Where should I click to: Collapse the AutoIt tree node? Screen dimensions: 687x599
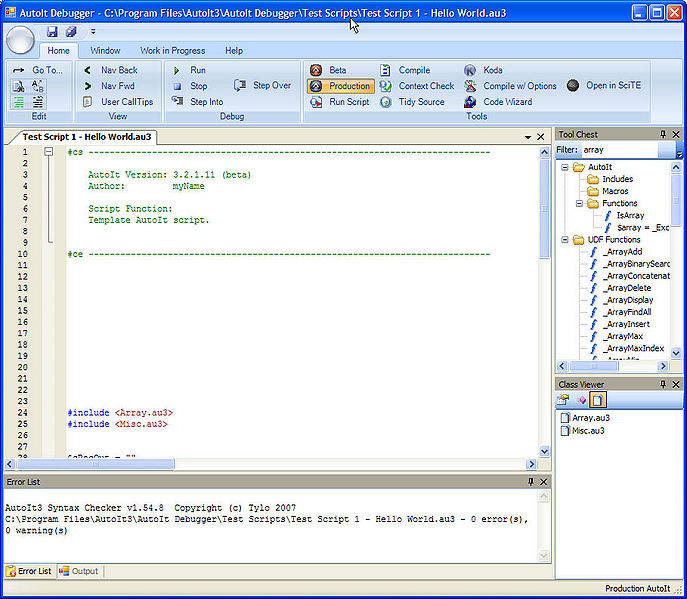coord(565,167)
